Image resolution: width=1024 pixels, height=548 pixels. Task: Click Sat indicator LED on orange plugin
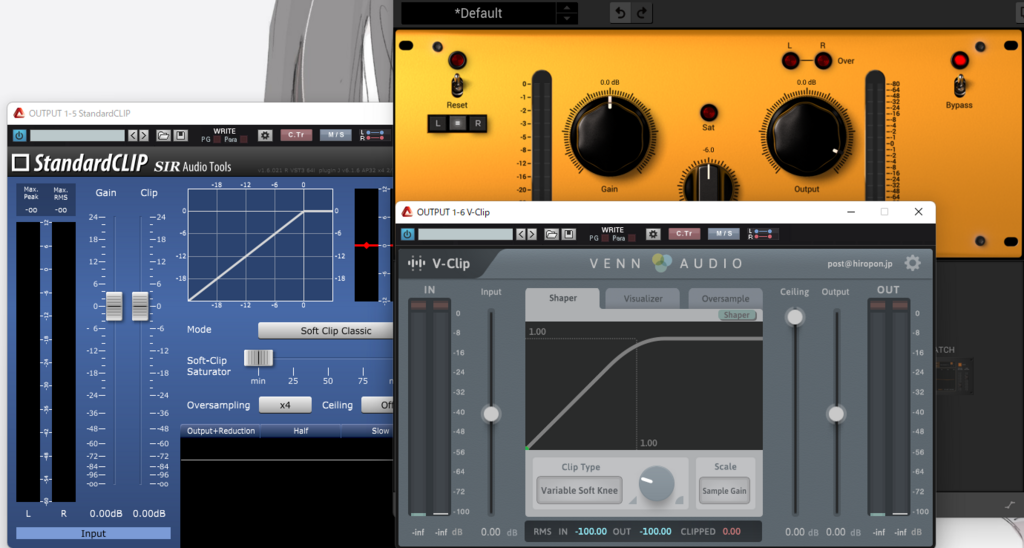(709, 112)
